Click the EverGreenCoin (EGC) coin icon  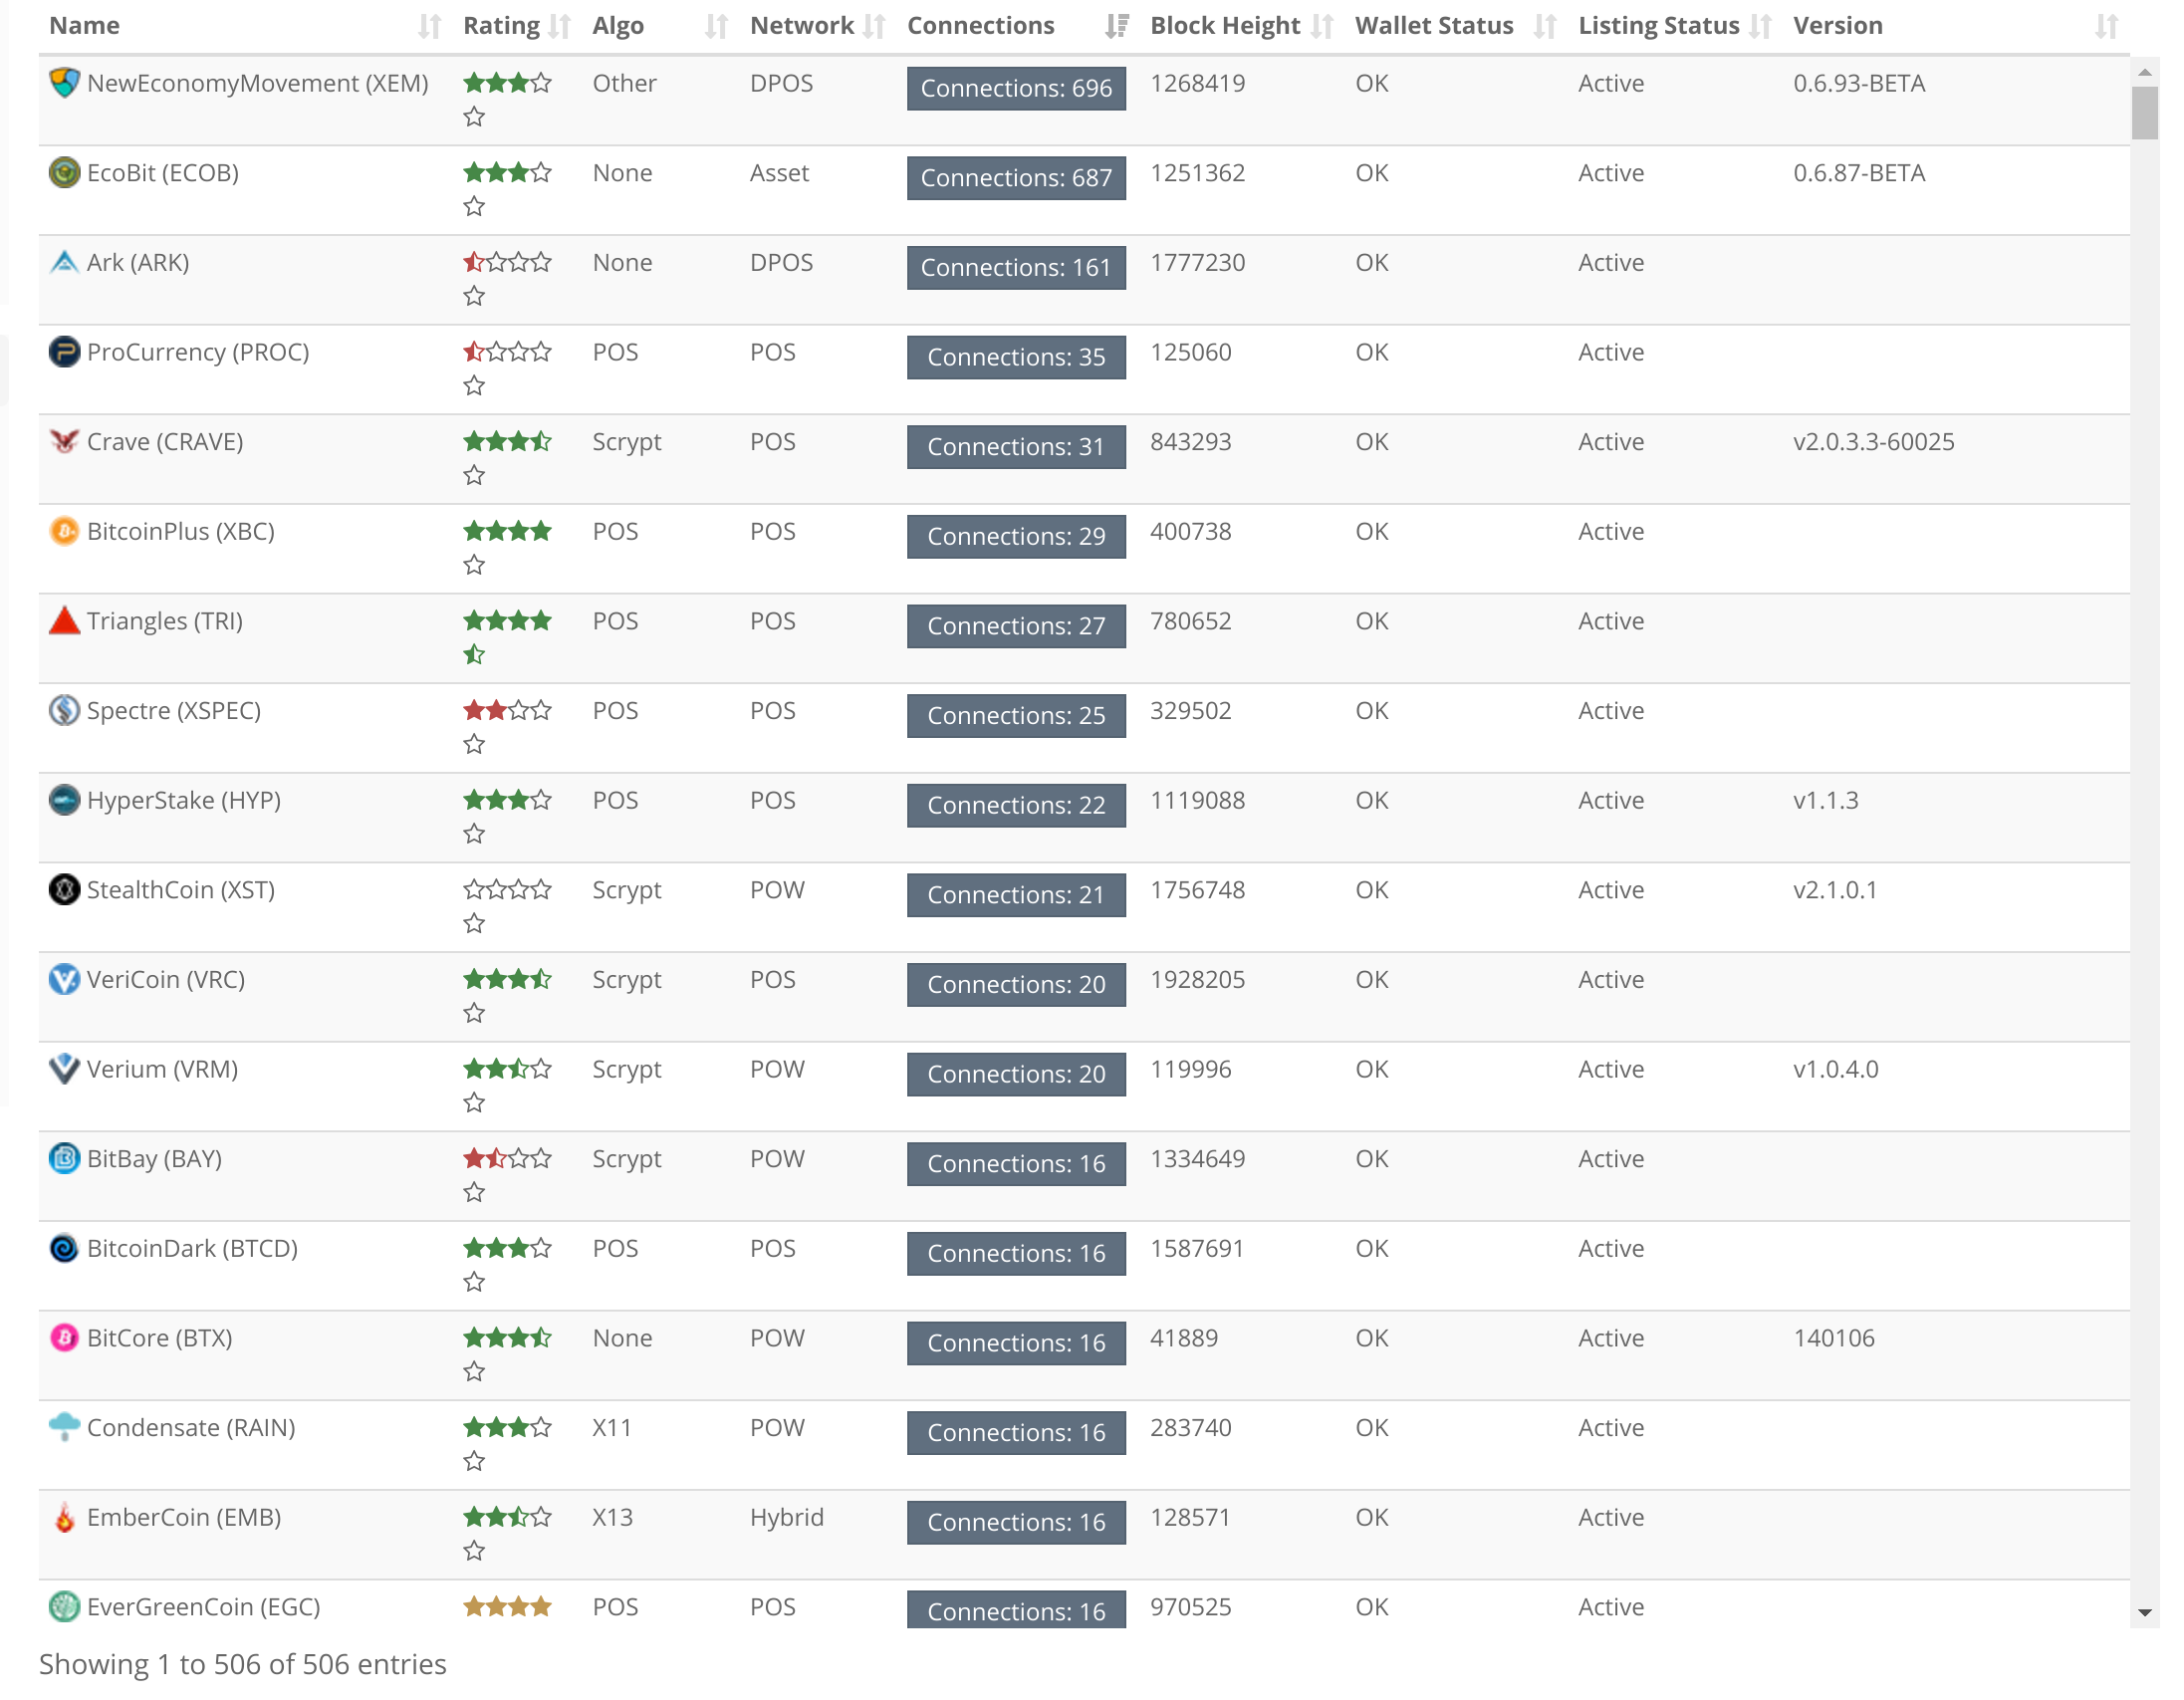pyautogui.click(x=64, y=1608)
